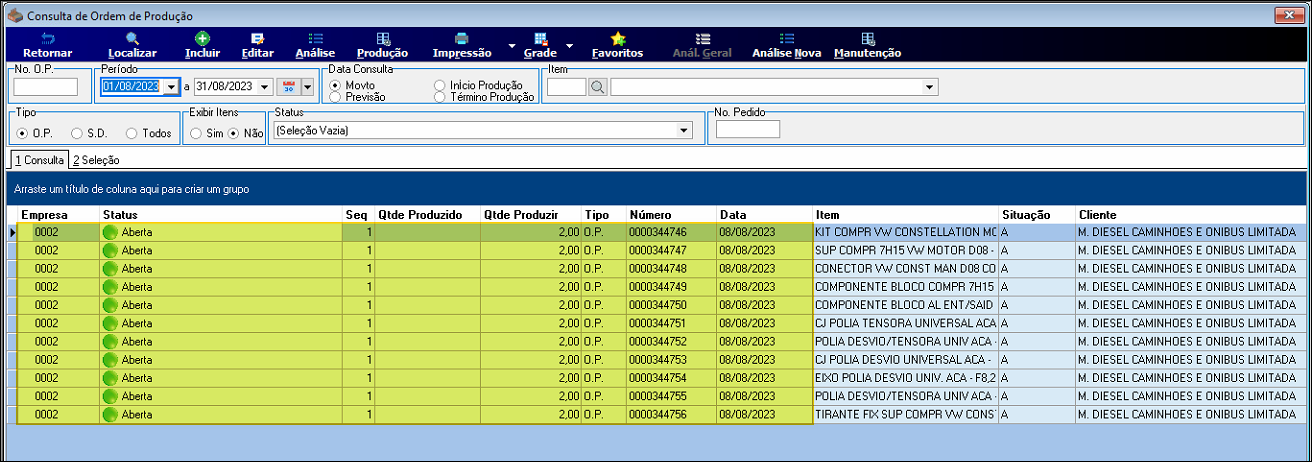Open the Localizar search tool
The height and width of the screenshot is (462, 1312).
[x=132, y=45]
